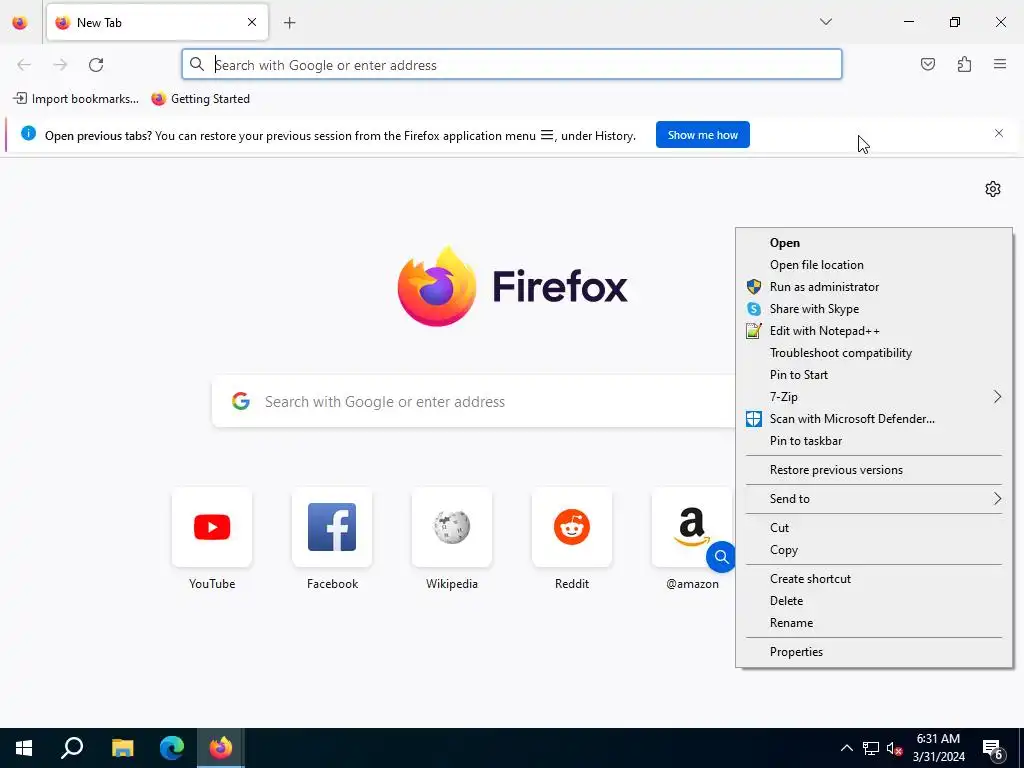Viewport: 1024px width, 768px height.
Task: Open the Save to Pocket icon
Action: tap(927, 64)
